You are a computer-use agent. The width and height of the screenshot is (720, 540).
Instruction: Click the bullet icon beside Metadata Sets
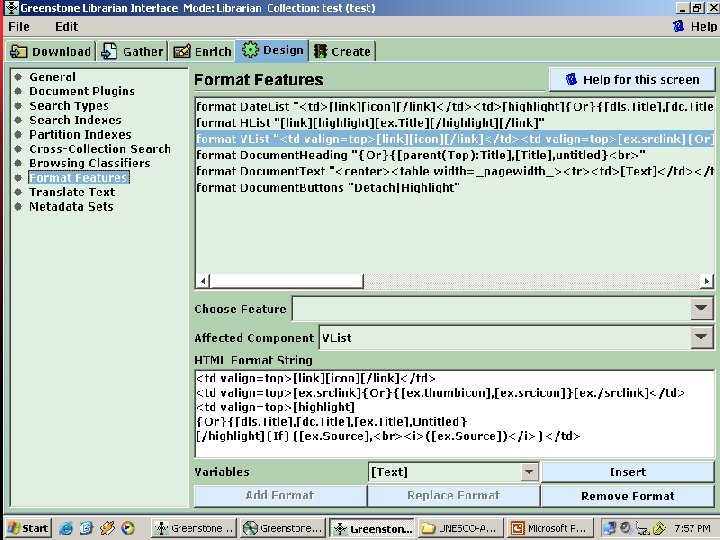click(x=18, y=207)
